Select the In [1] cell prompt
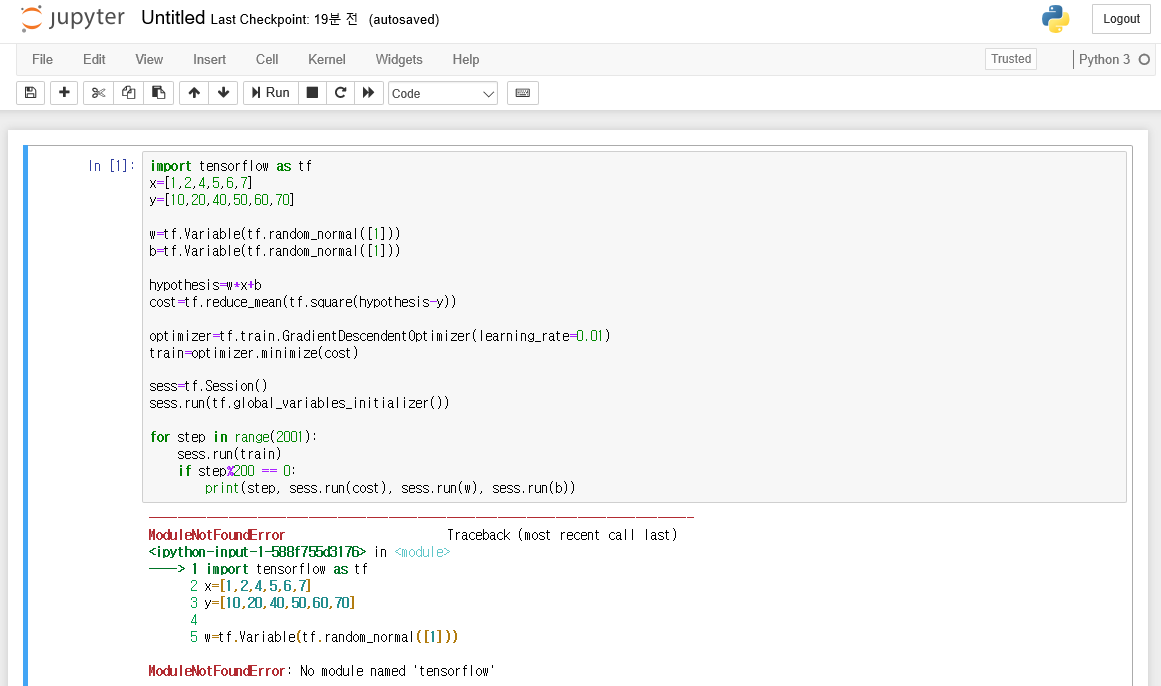The width and height of the screenshot is (1161, 686). tap(112, 166)
